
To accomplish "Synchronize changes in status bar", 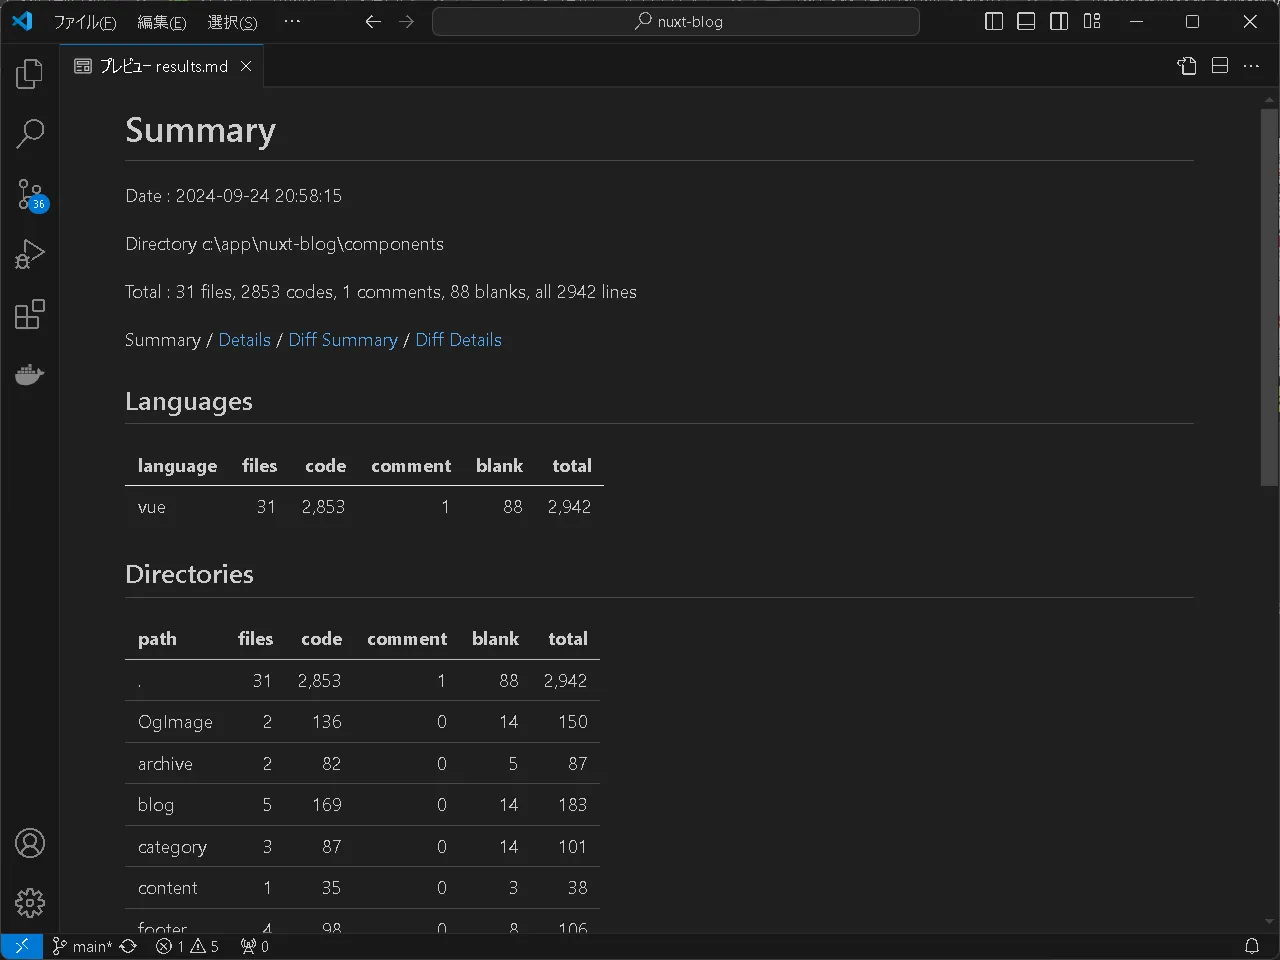I will (128, 946).
